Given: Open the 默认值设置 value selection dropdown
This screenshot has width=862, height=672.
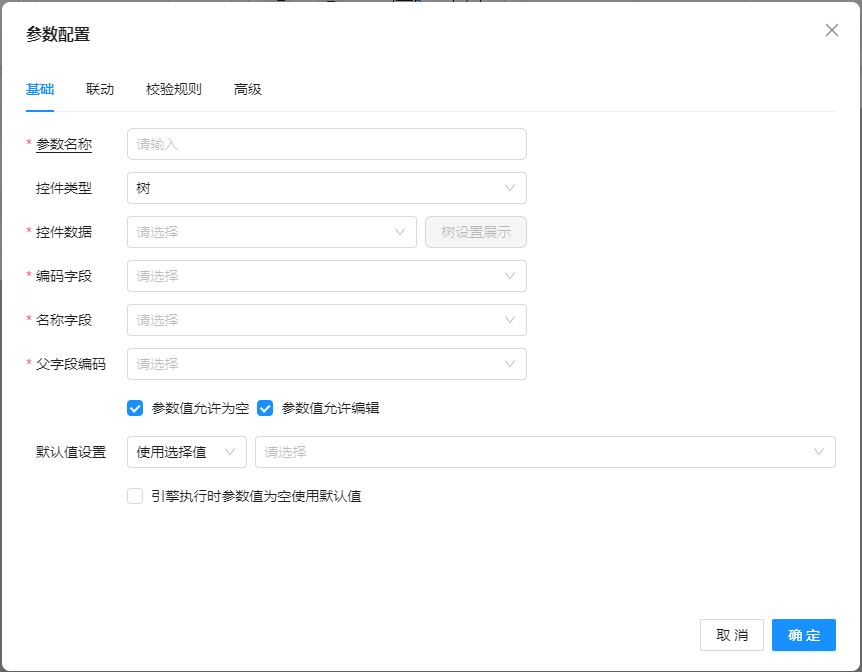Looking at the screenshot, I should pos(545,452).
